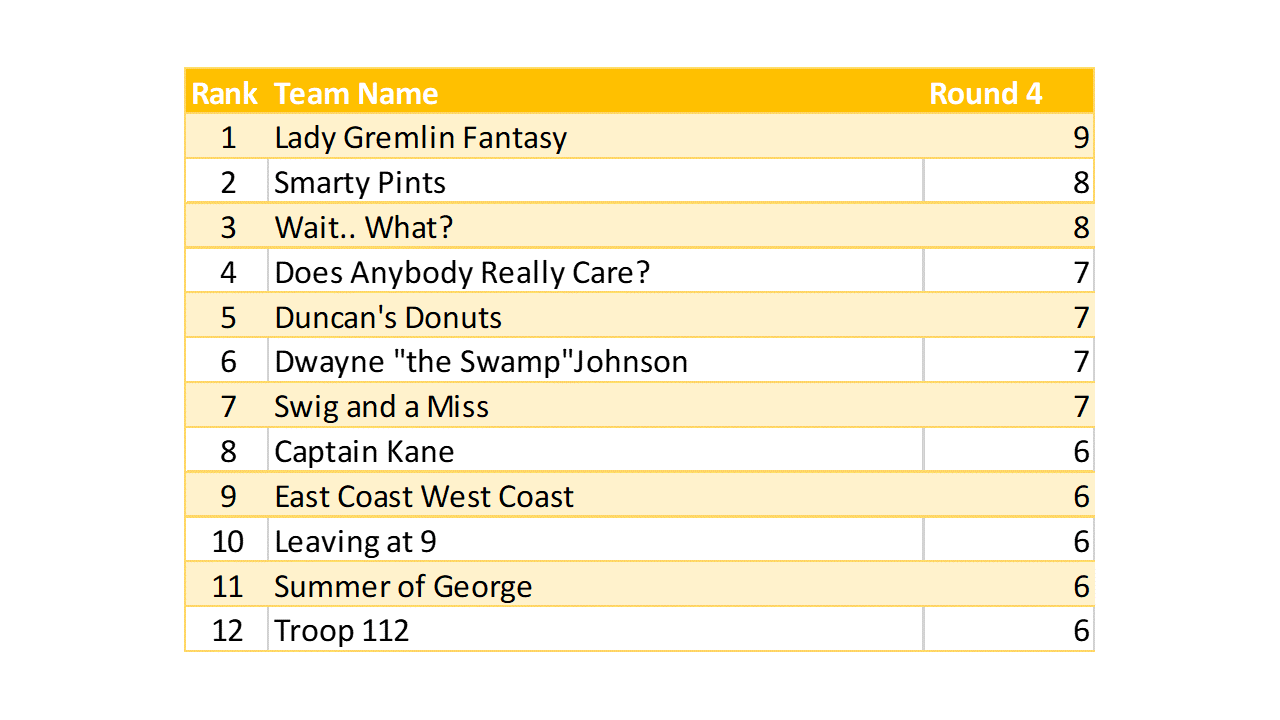
Task: Select the Leaving at 9 cell
Action: point(355,542)
